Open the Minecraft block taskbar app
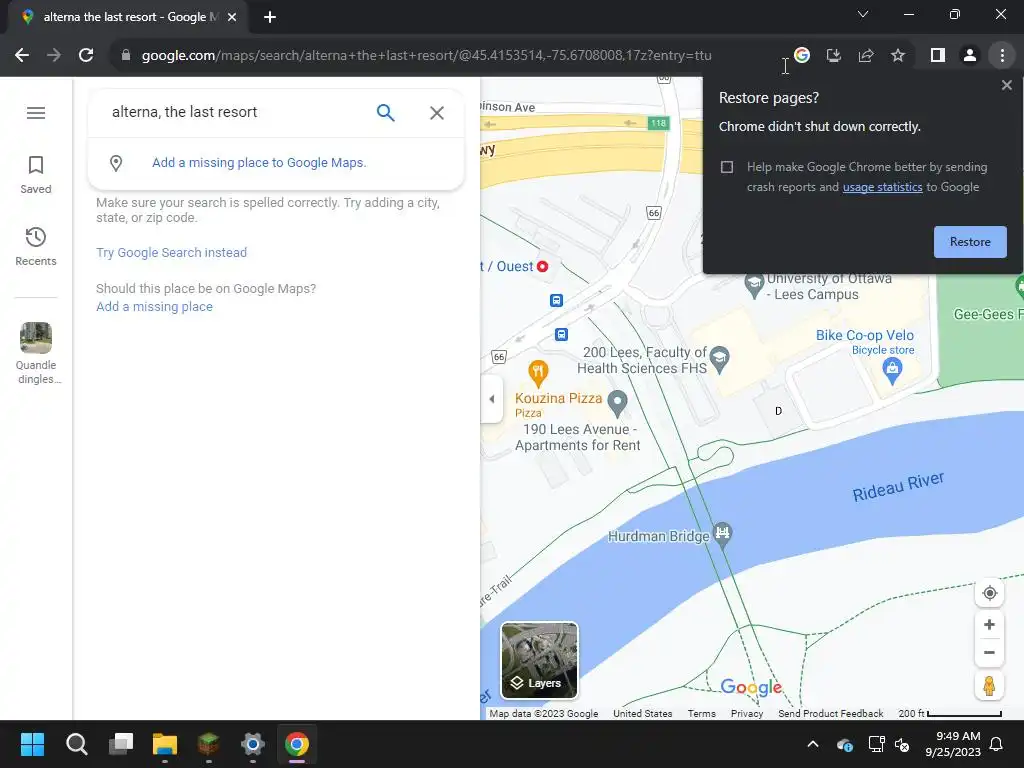Image resolution: width=1024 pixels, height=768 pixels. [208, 744]
